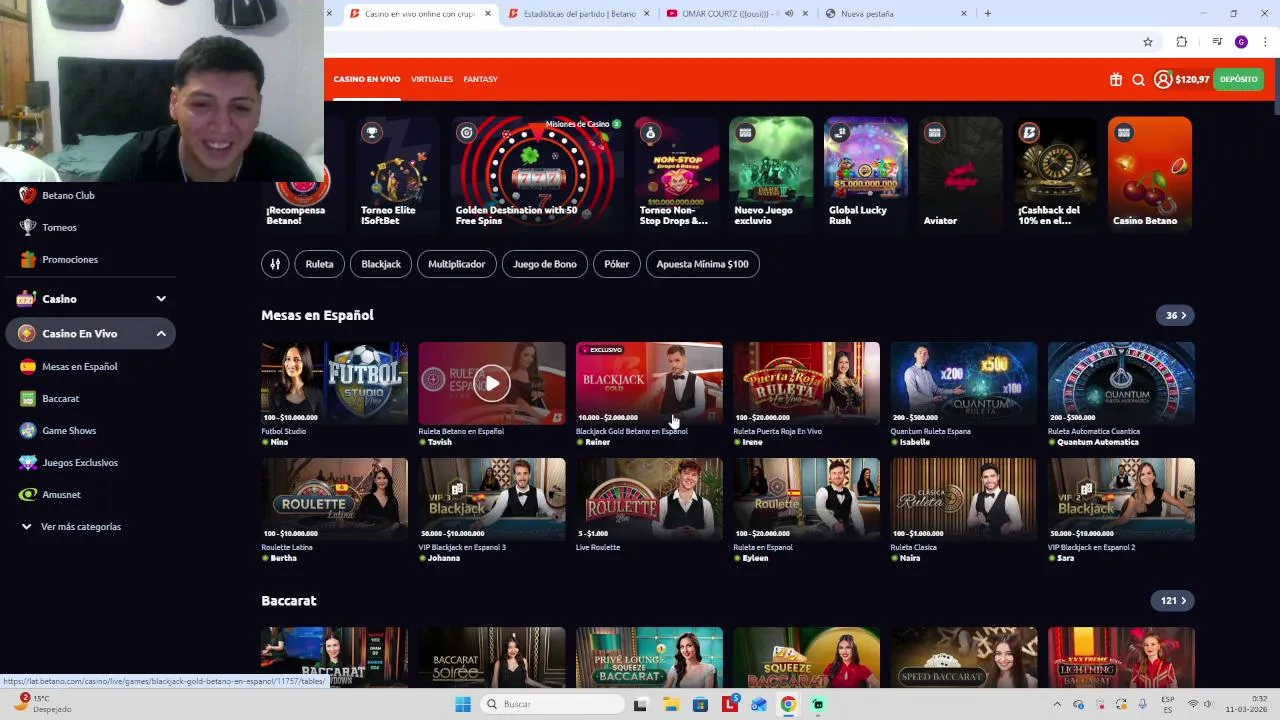Image resolution: width=1280 pixels, height=720 pixels.
Task: Open Juegos Exclusivos sidebar category
Action: pyautogui.click(x=79, y=462)
